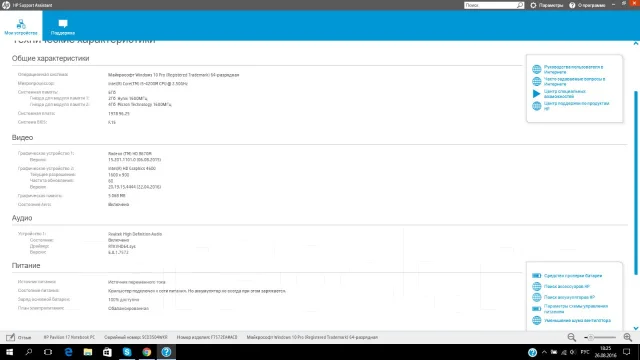640x360 pixels.
Task: Click the search input field
Action: point(490,5)
